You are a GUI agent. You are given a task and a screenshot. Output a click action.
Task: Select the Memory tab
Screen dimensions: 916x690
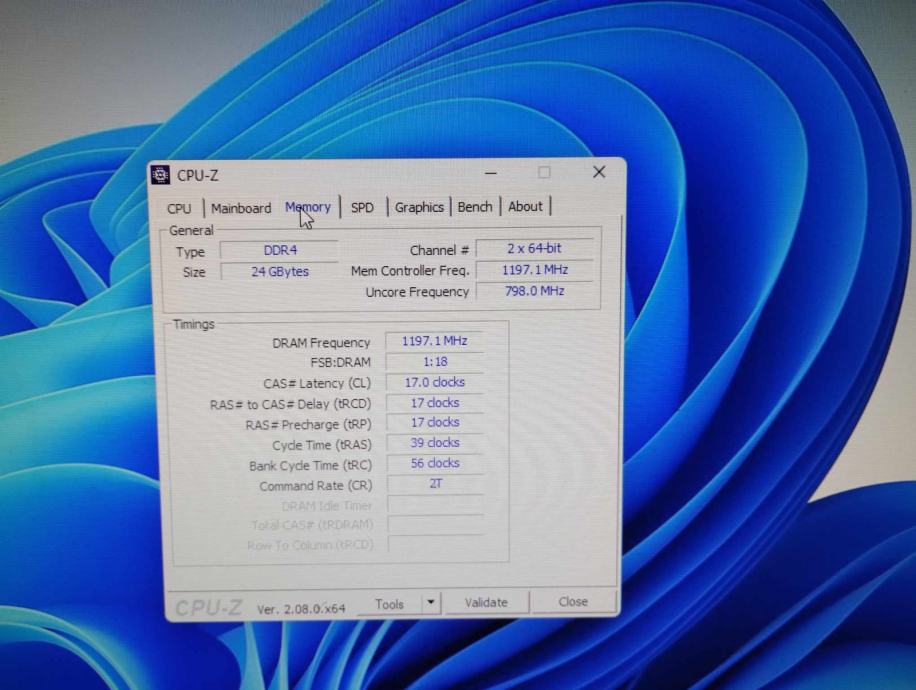[x=308, y=207]
